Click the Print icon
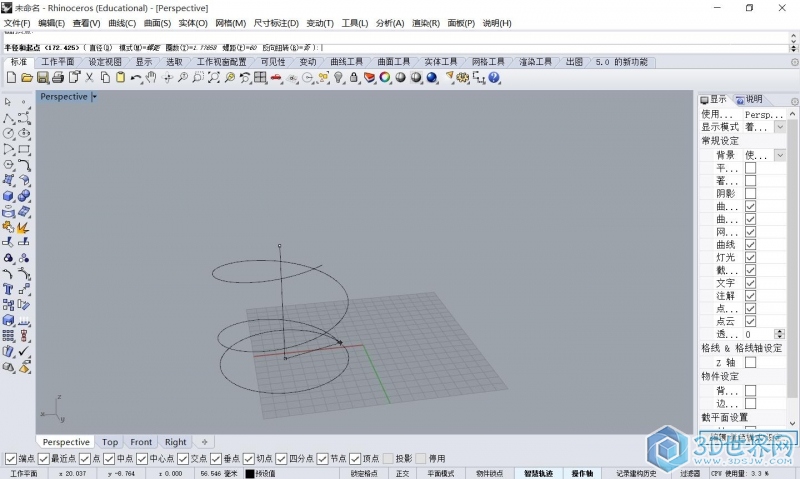Screen dimensions: 800x479 coord(58,78)
